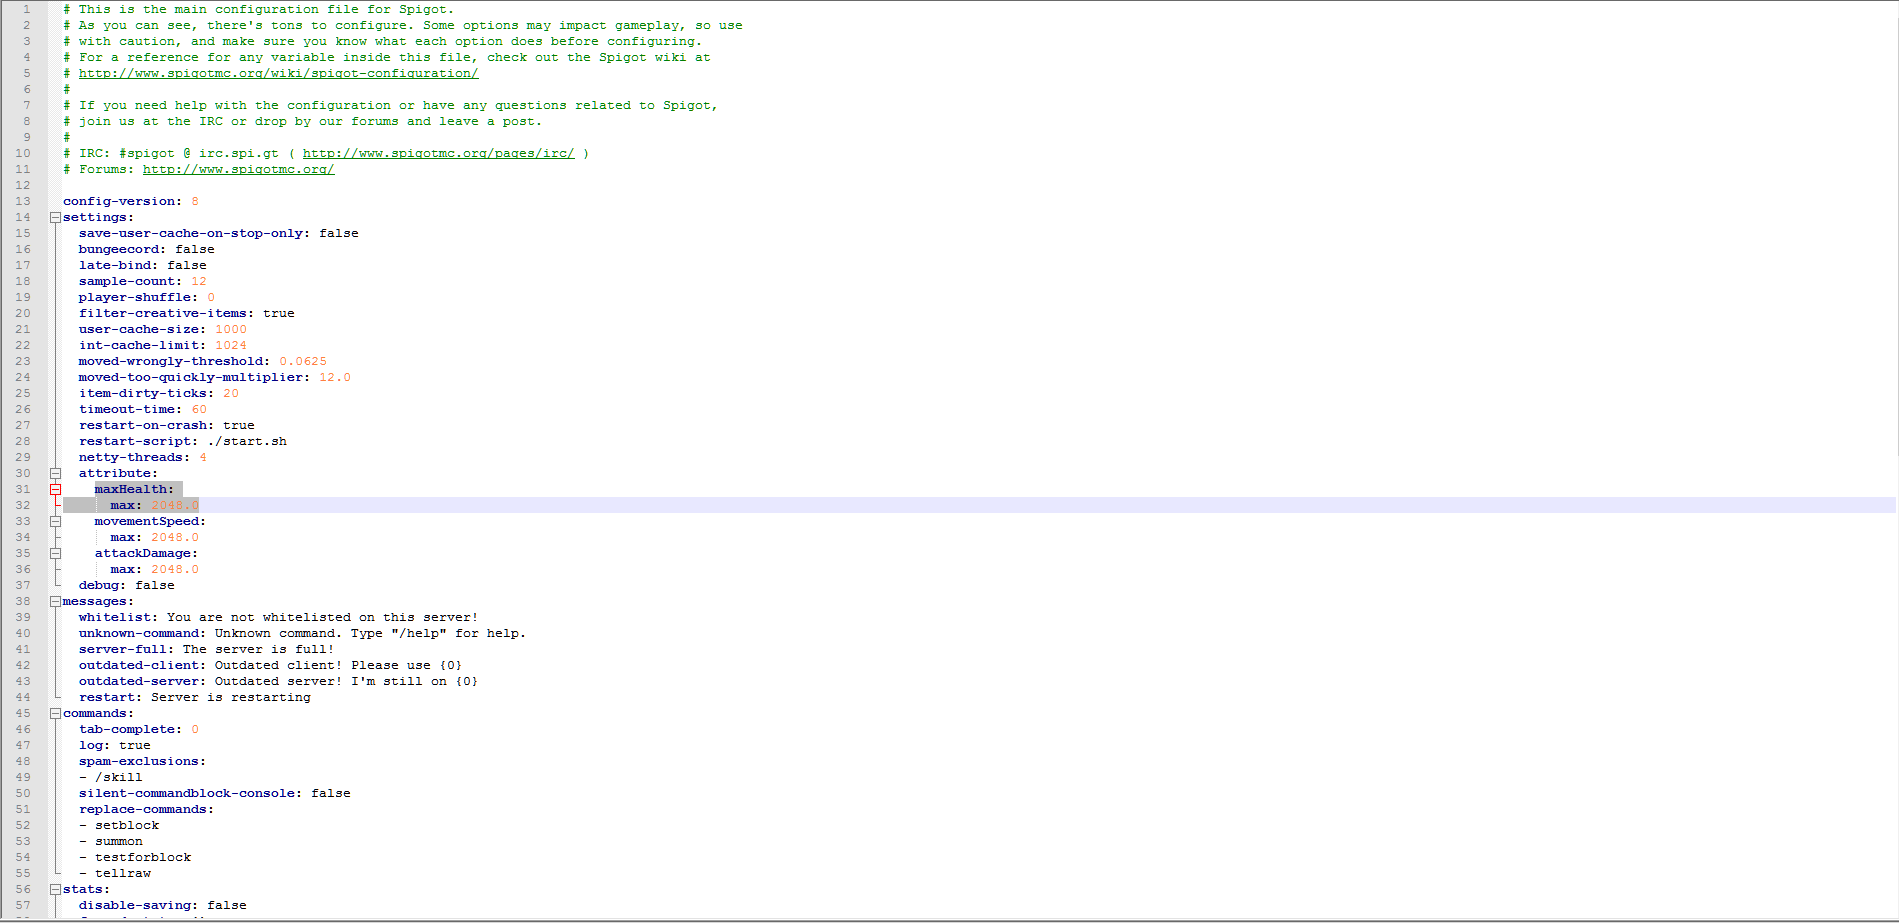Image resolution: width=1899 pixels, height=923 pixels.
Task: Click the save-user-cache-on-stop-only key
Action: point(193,233)
